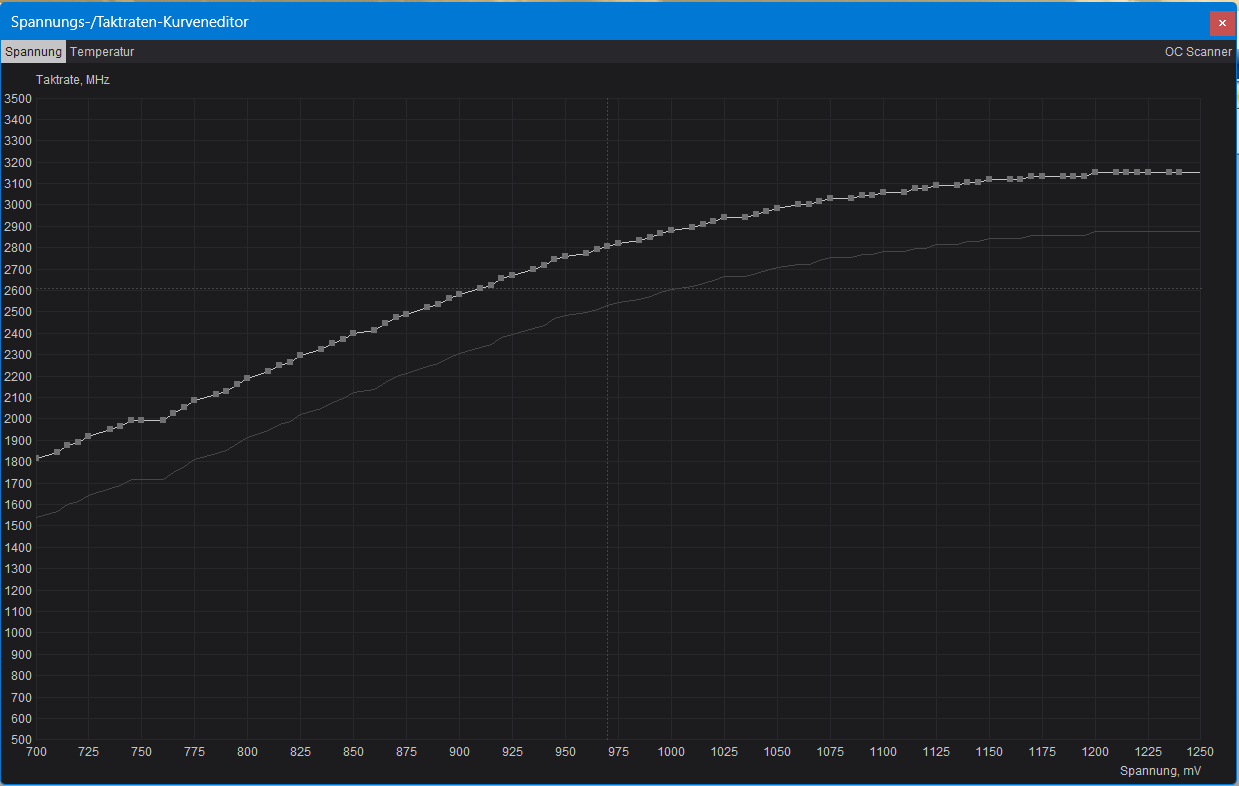Click the 2600 label on the frequency axis
This screenshot has height=786, width=1239.
tap(18, 291)
